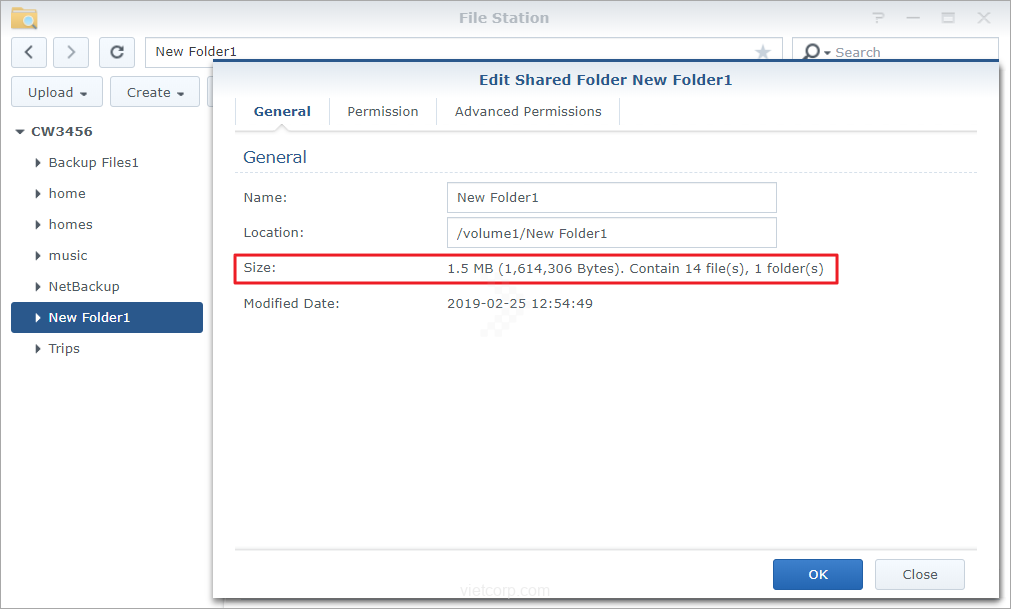Expand the NetBackup folder node
Viewport: 1011px width, 609px height.
coord(38,287)
